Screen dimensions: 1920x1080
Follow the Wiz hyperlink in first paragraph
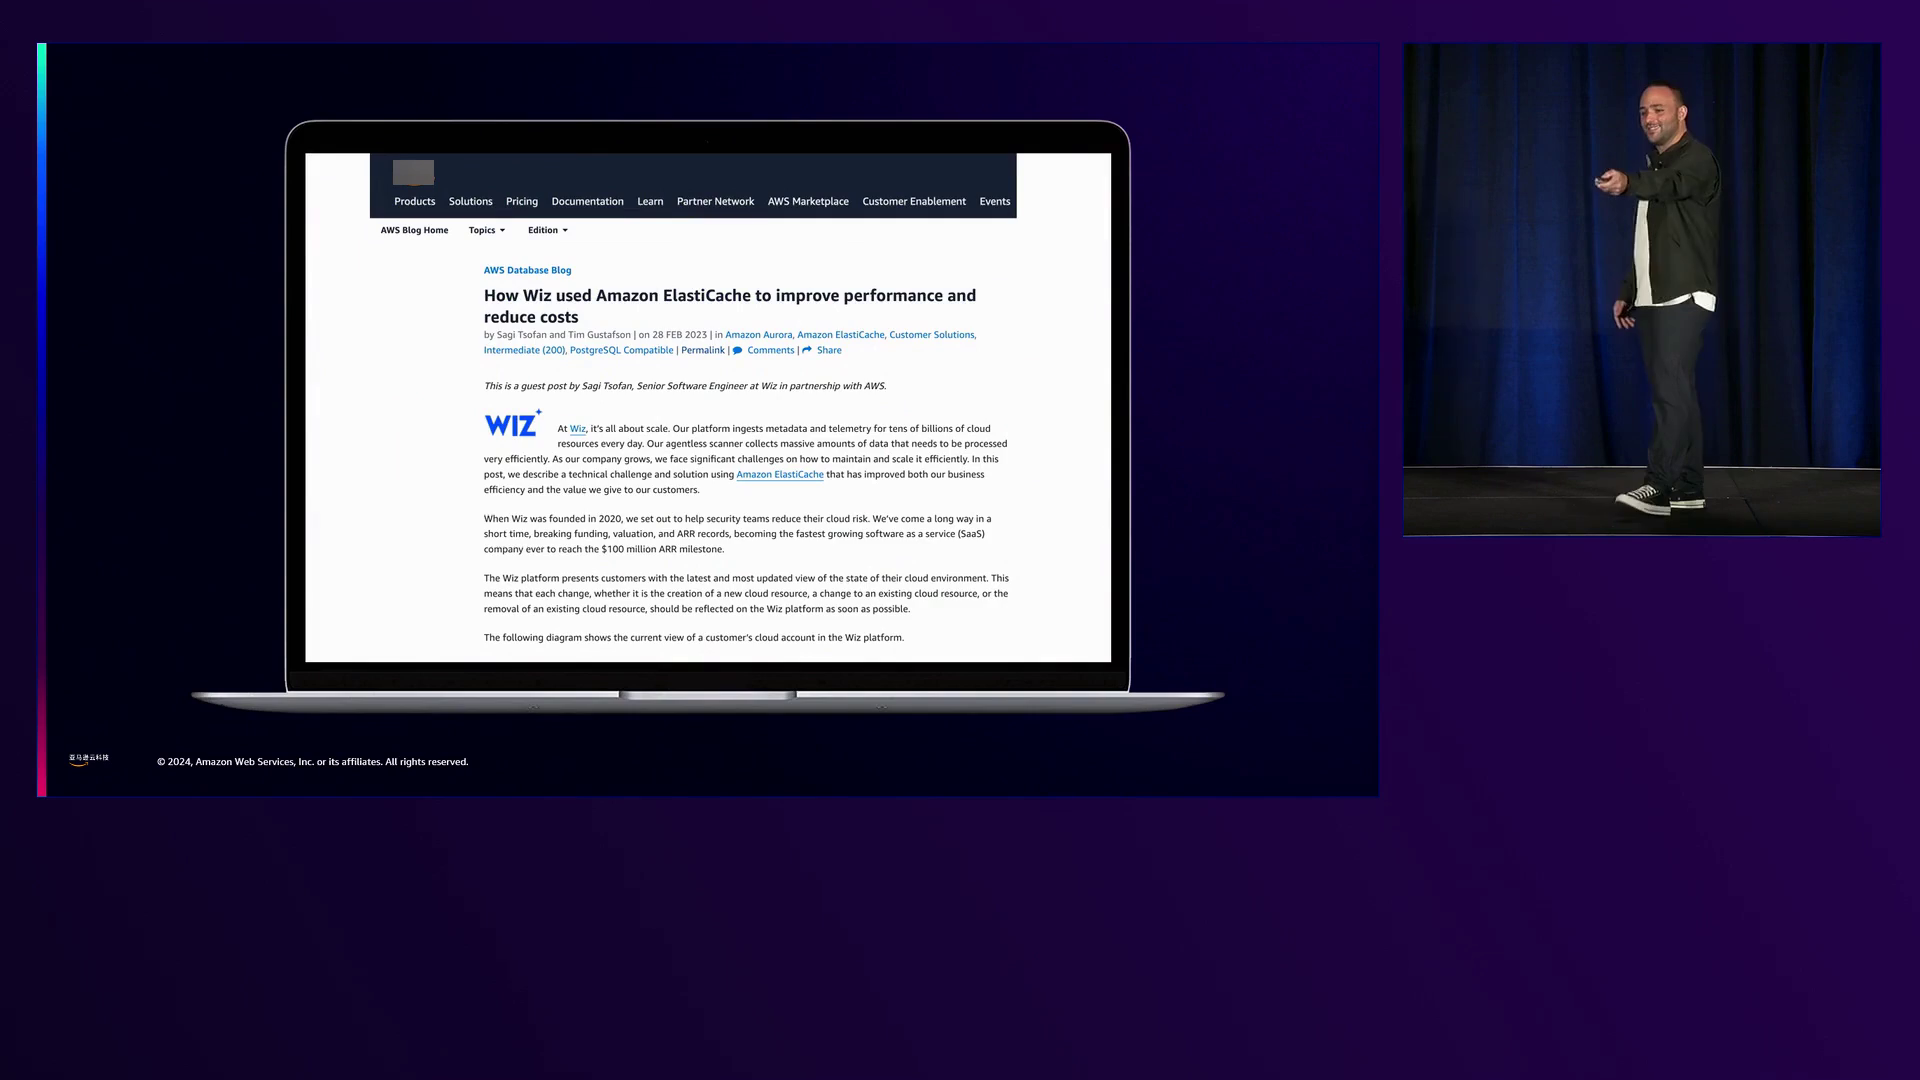(x=577, y=429)
